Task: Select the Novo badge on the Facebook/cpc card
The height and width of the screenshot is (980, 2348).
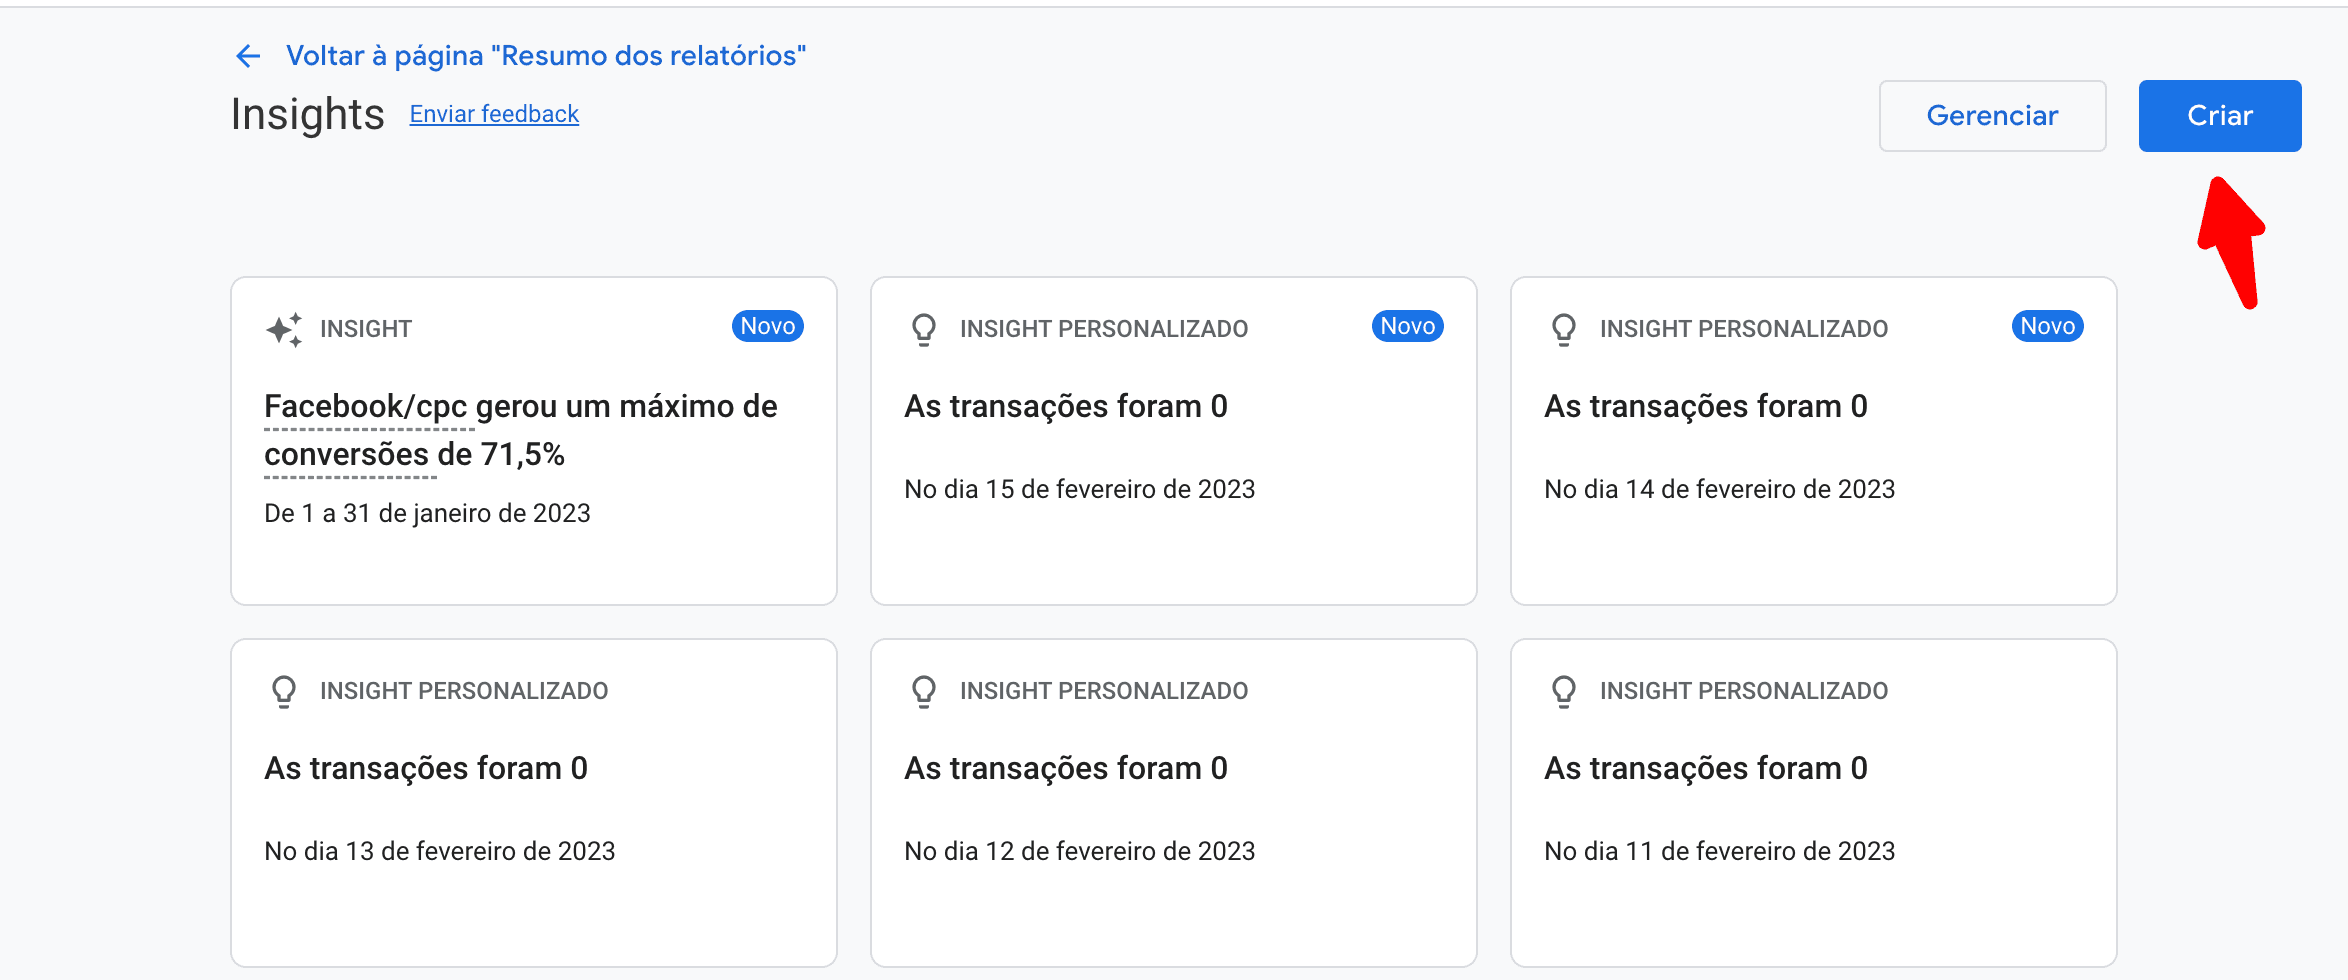Action: pos(768,325)
